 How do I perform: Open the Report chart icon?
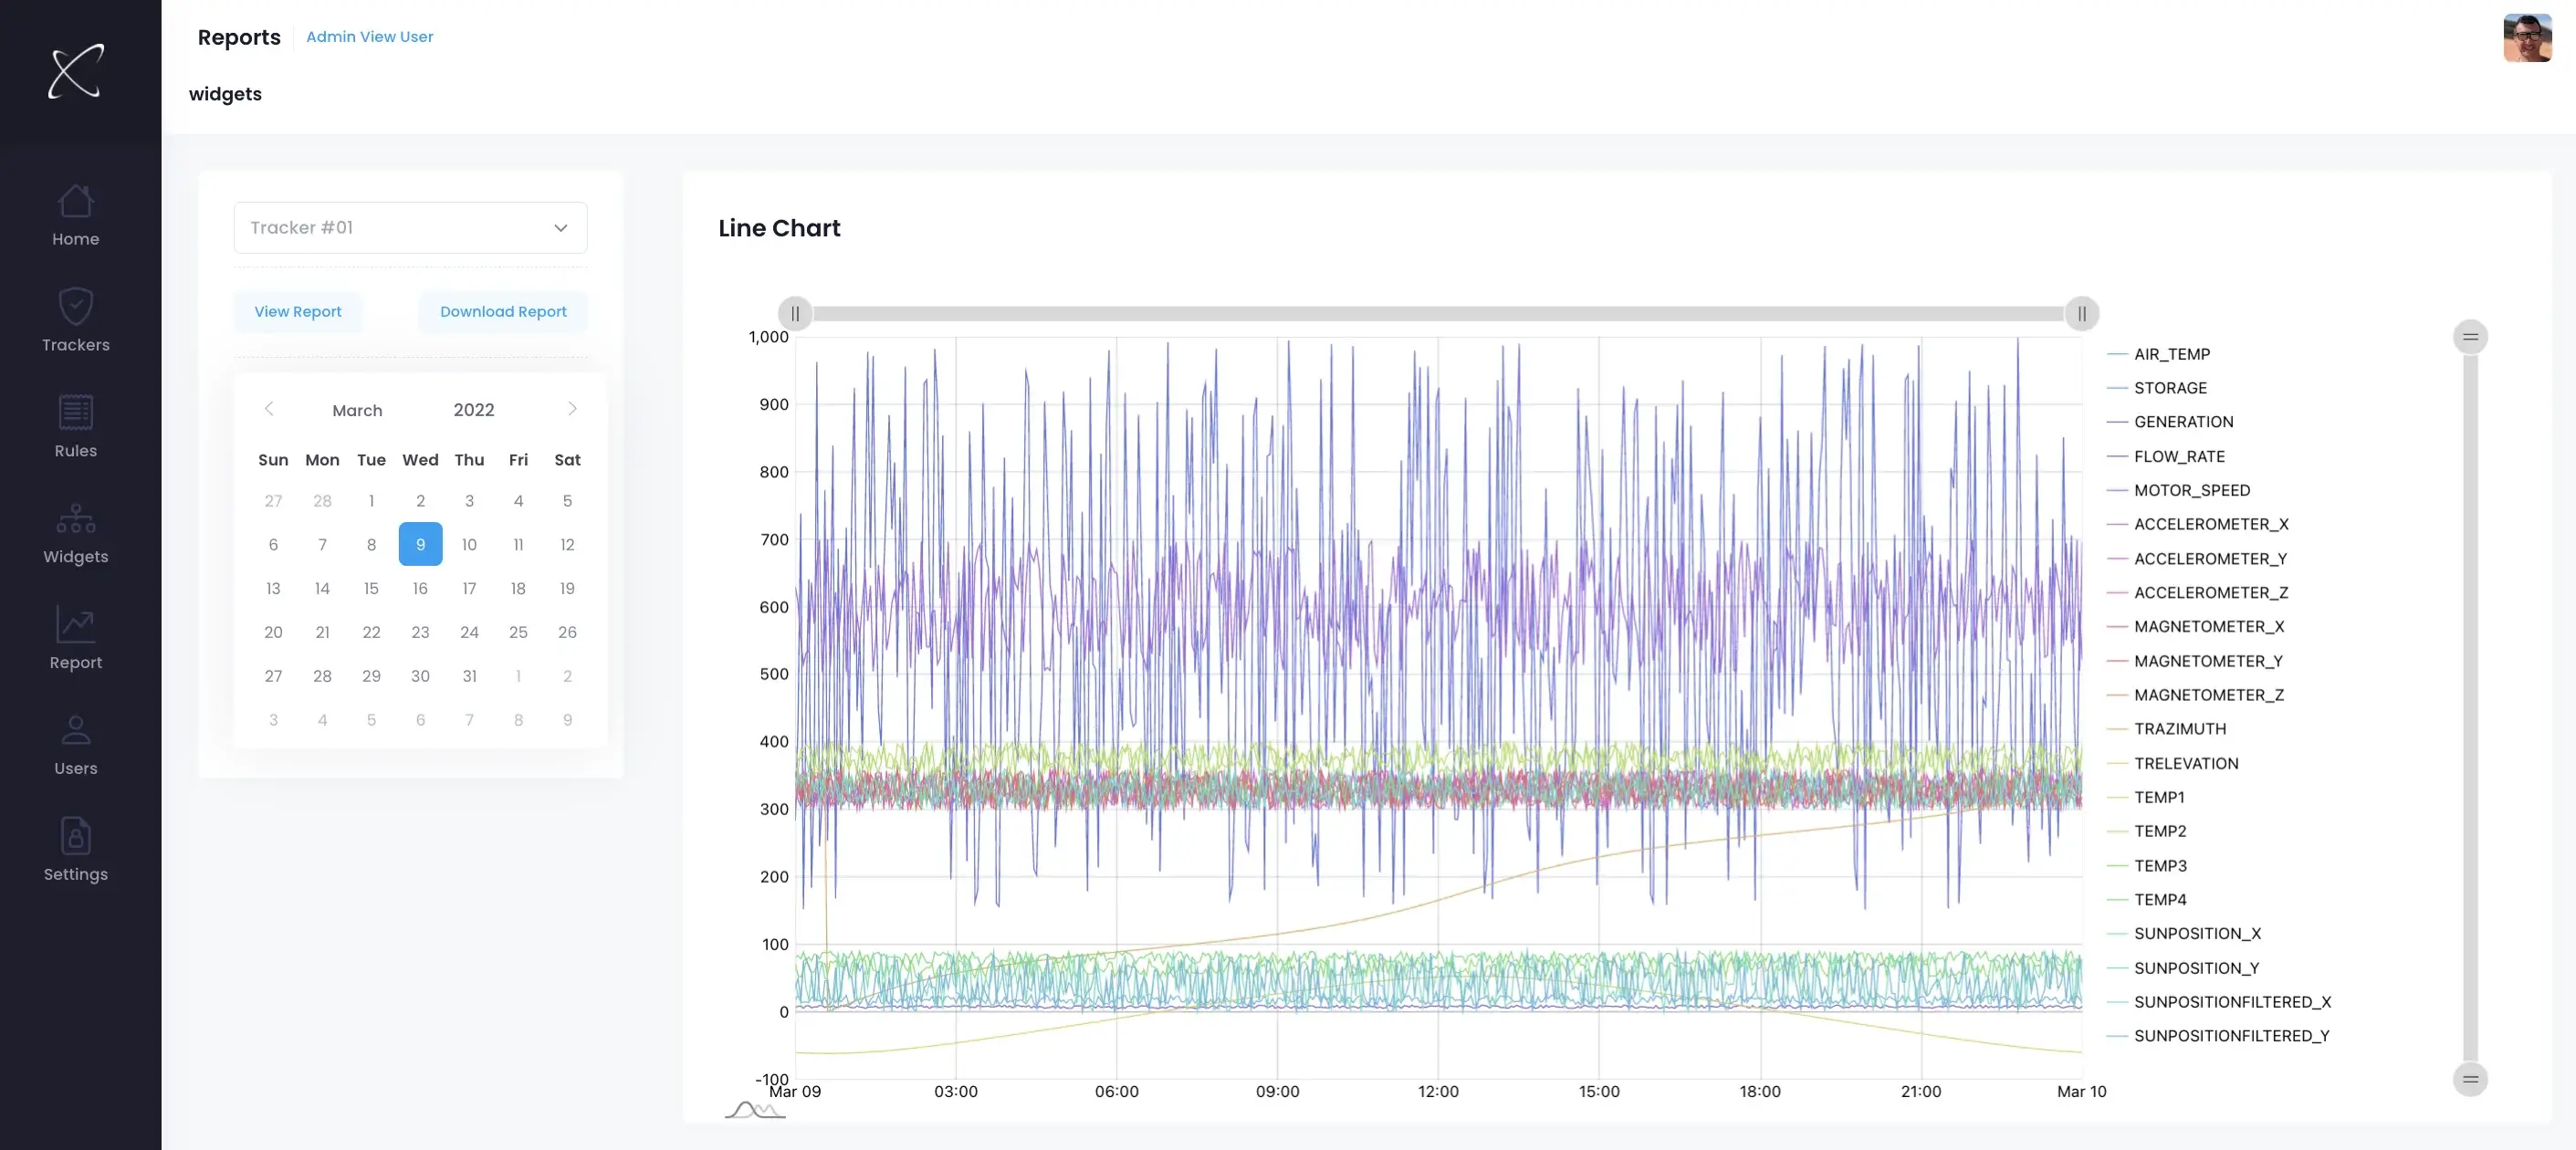point(76,624)
